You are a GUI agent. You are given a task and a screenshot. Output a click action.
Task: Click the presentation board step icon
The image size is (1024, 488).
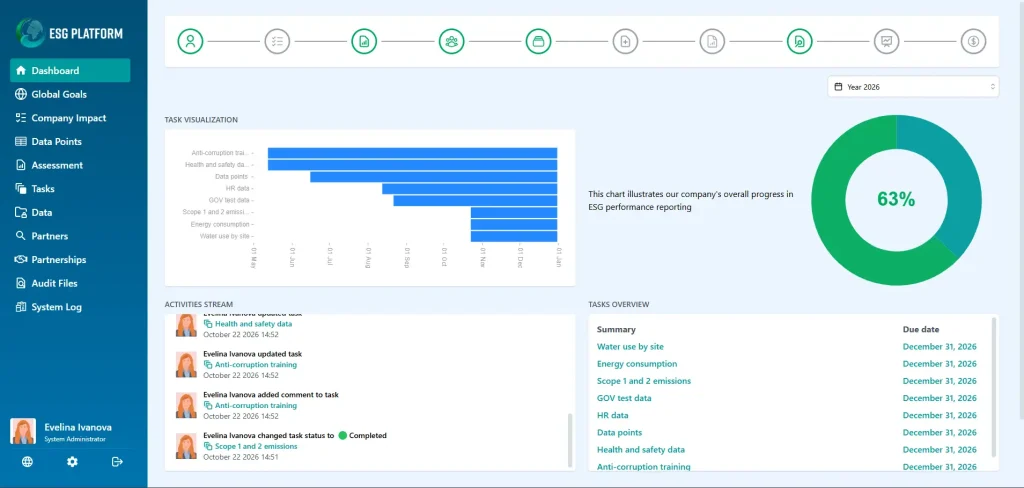pyautogui.click(x=887, y=41)
